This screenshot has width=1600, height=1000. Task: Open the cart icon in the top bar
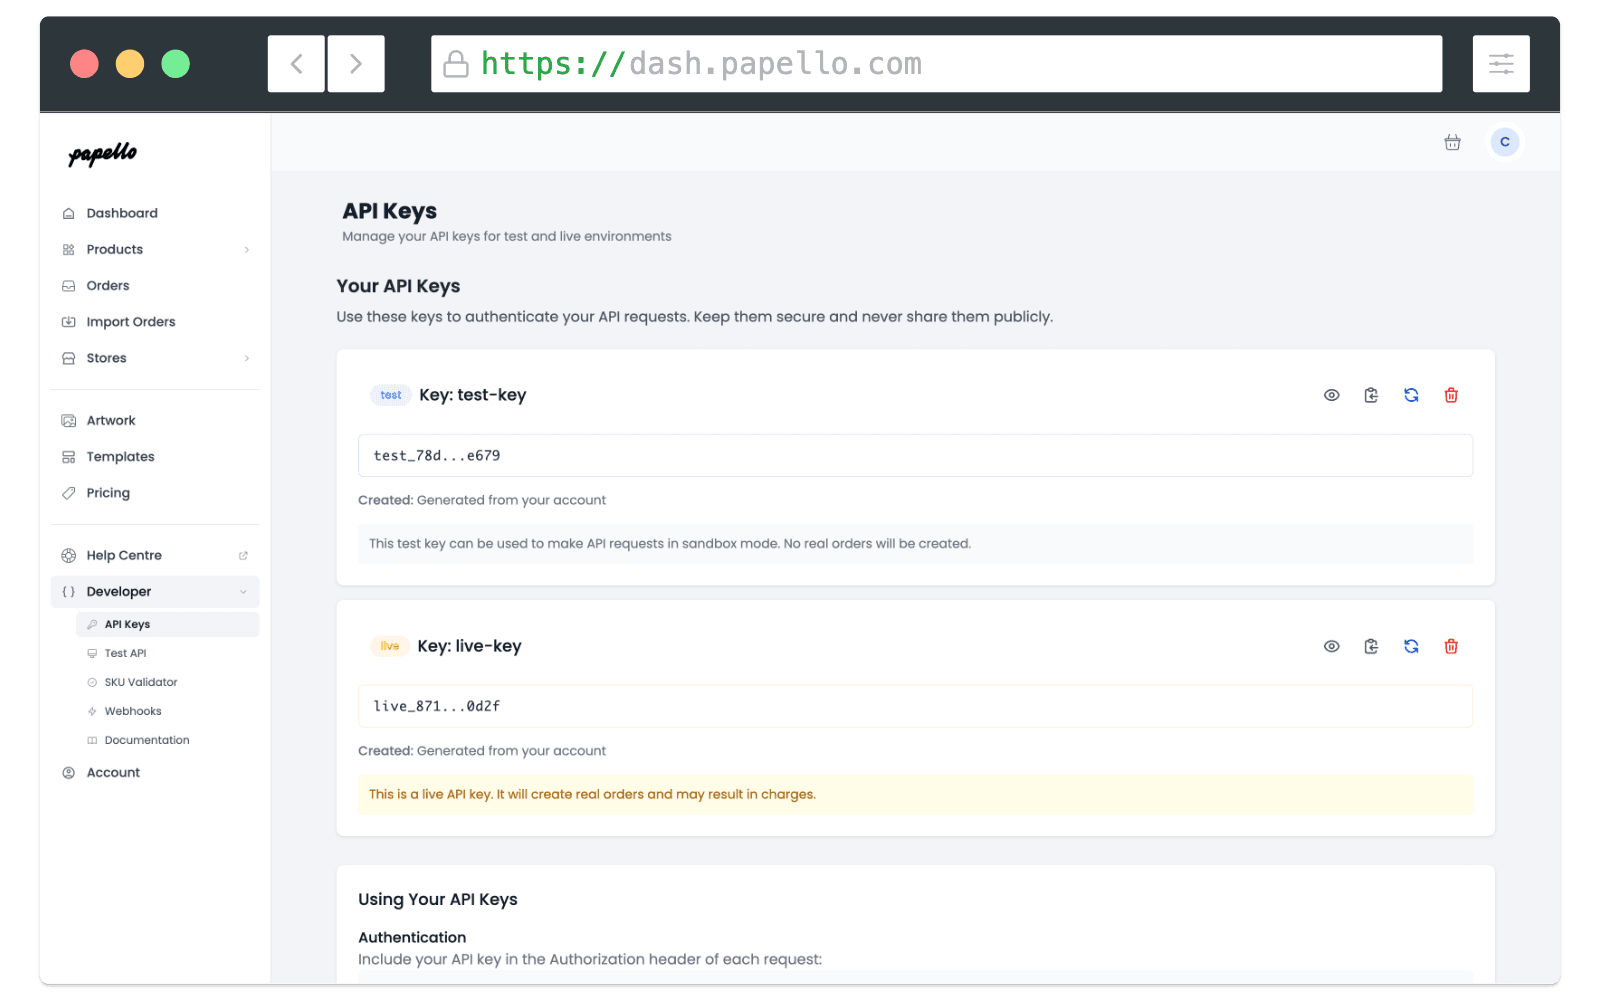pos(1452,142)
